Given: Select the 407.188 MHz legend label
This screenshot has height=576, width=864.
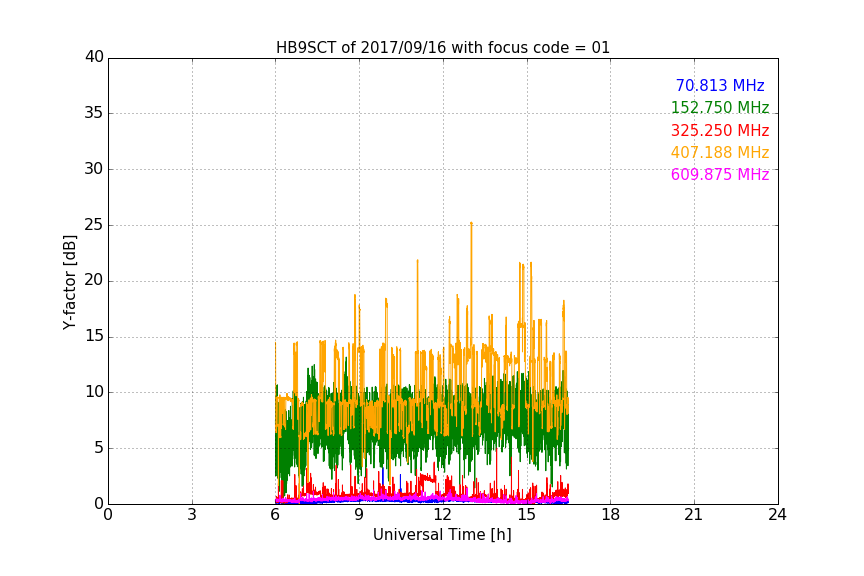Looking at the screenshot, I should tap(720, 152).
